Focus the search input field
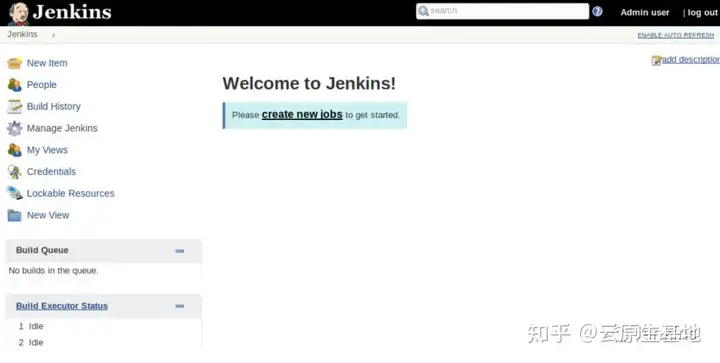The width and height of the screenshot is (720, 363). click(502, 11)
